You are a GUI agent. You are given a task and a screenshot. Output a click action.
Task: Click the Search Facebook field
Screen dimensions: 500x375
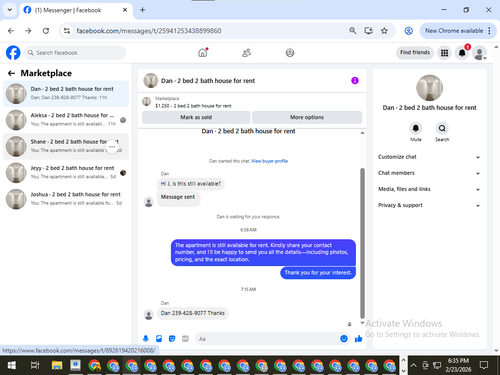click(x=75, y=53)
